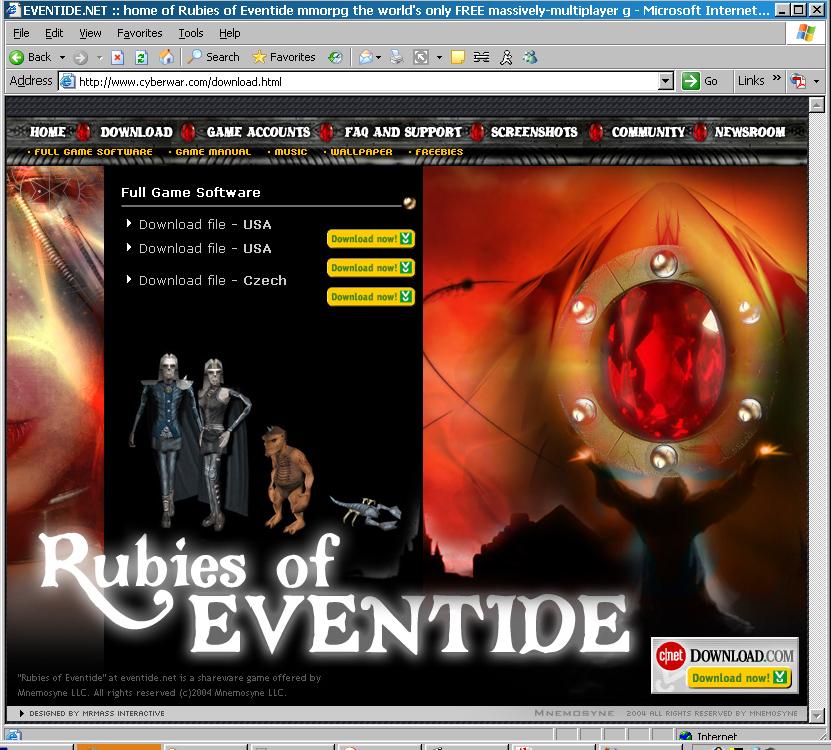
Task: Click the gold orb beside Full Game Software heading
Action: point(409,203)
